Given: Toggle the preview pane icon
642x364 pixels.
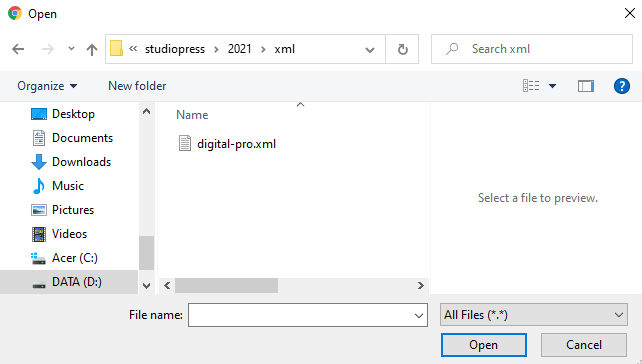Looking at the screenshot, I should pyautogui.click(x=585, y=86).
